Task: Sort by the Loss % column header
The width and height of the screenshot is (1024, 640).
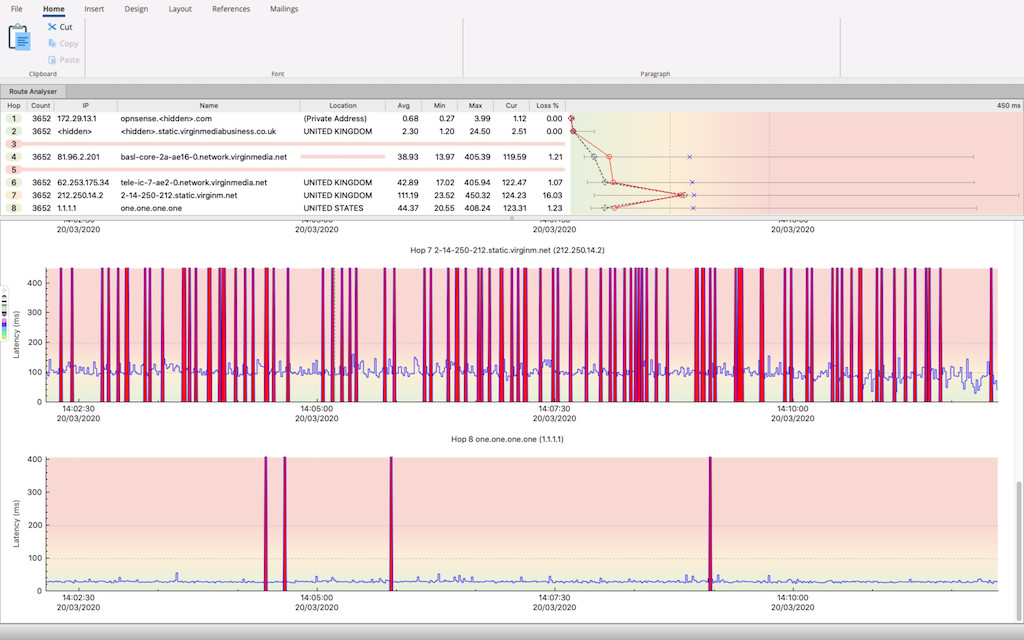Action: 547,105
